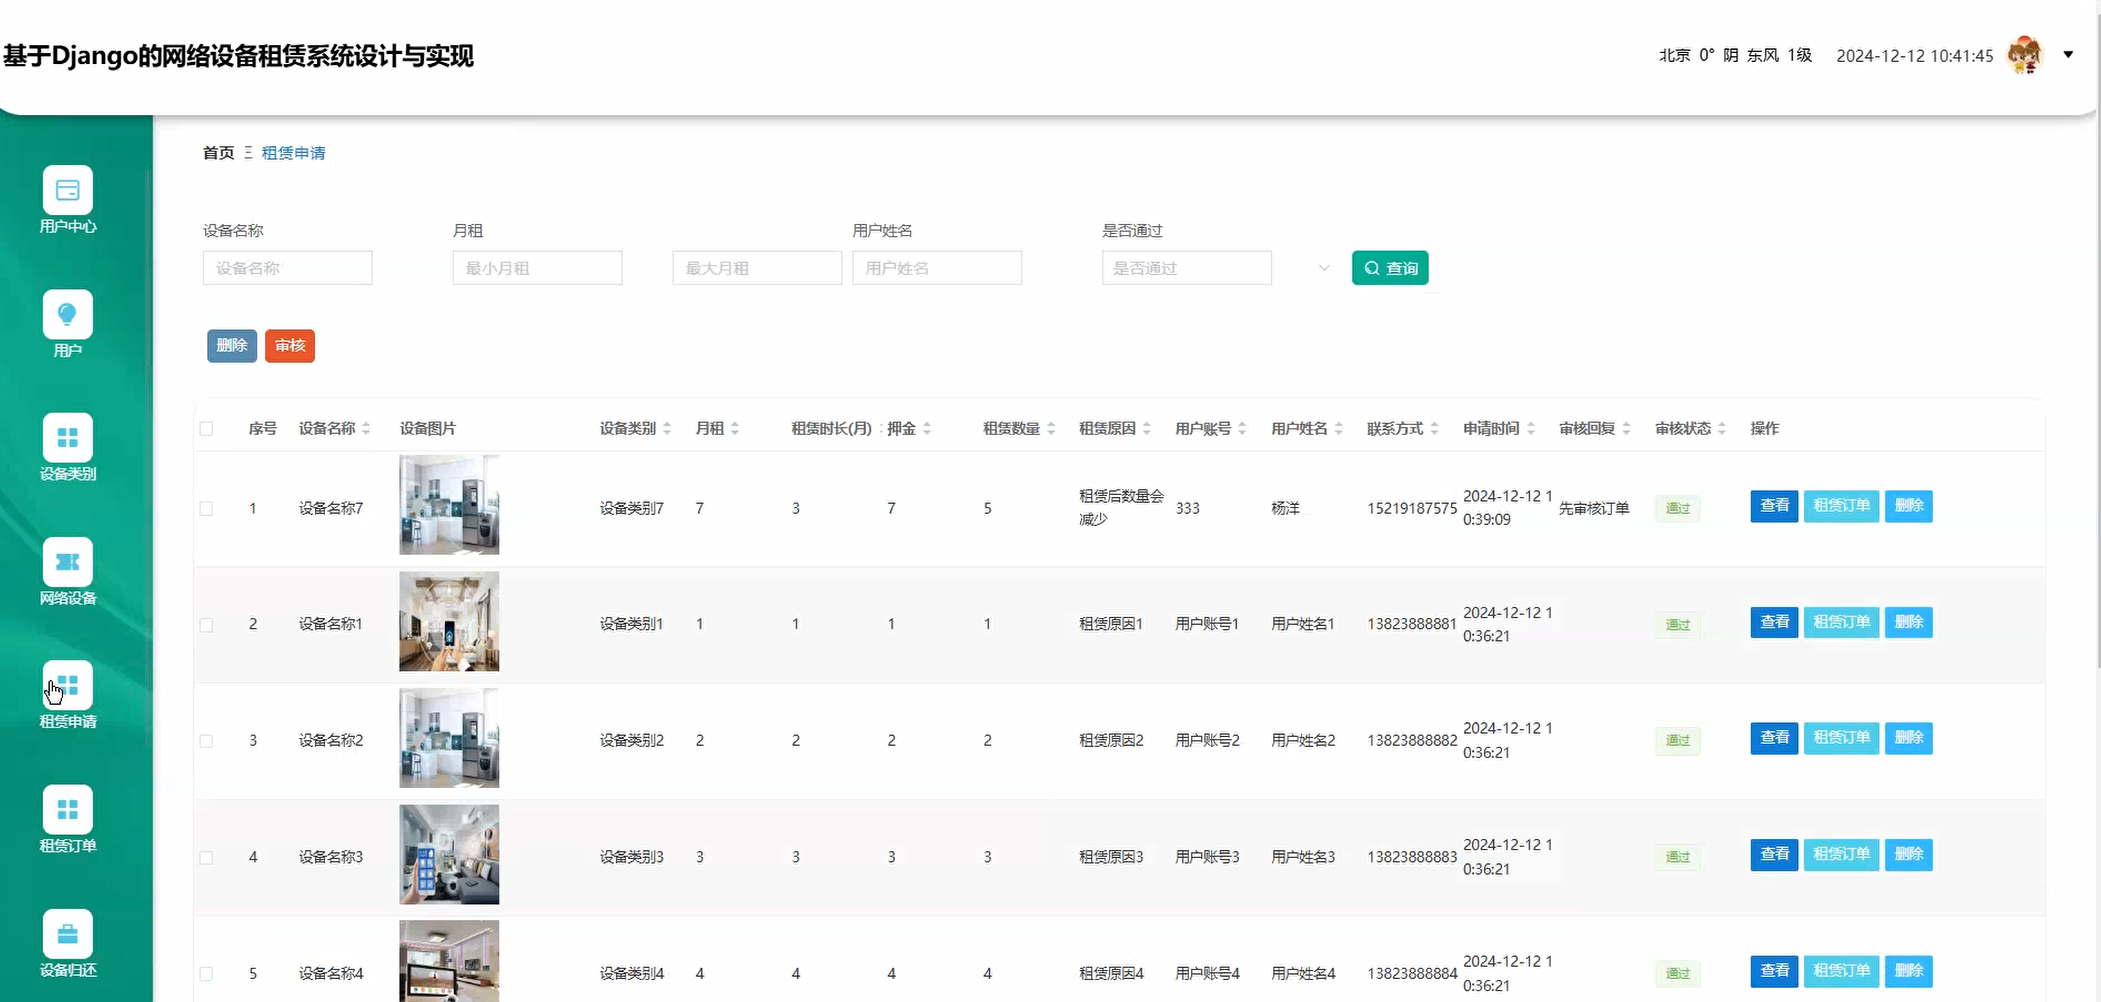Click 租赁申请 breadcrumb link
The width and height of the screenshot is (2101, 1002).
coord(293,153)
